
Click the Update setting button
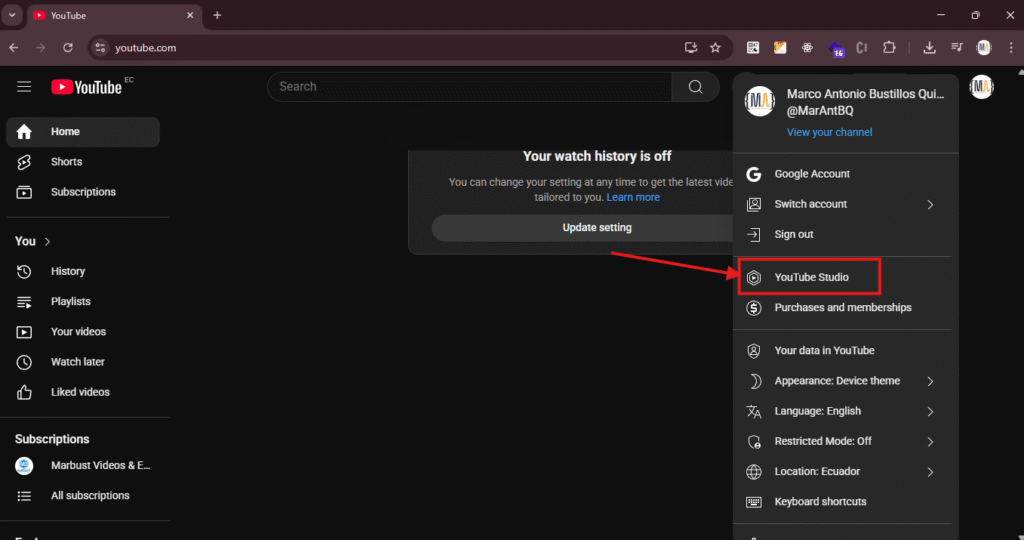coord(596,227)
